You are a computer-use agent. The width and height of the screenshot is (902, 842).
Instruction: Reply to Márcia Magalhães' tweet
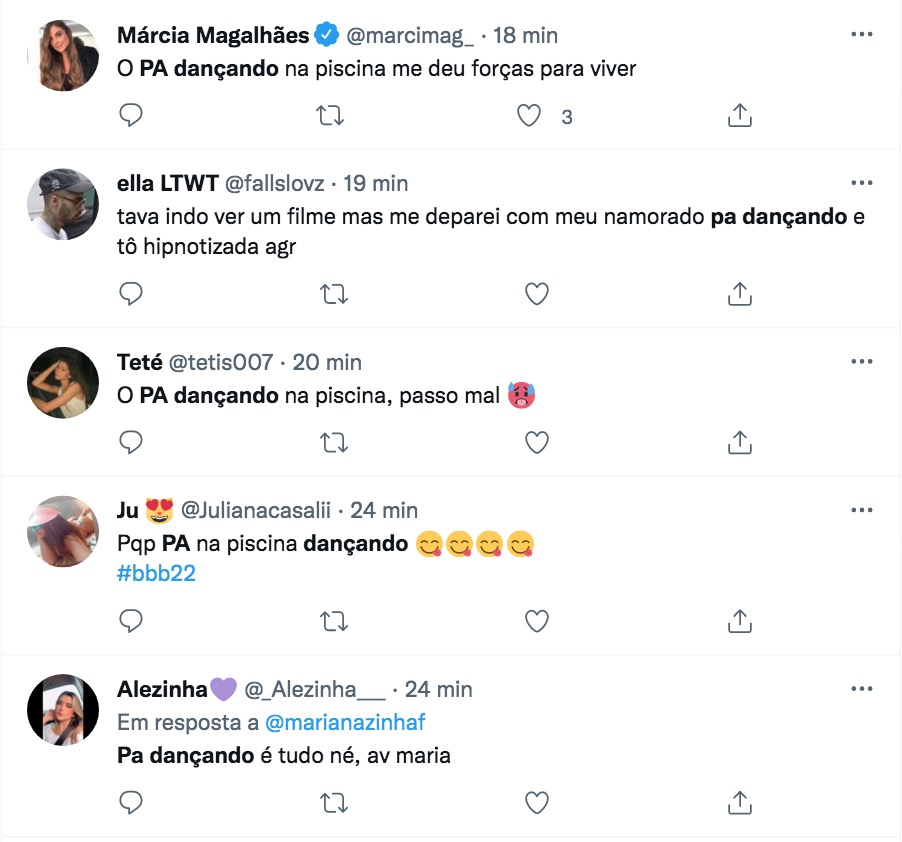tap(131, 116)
